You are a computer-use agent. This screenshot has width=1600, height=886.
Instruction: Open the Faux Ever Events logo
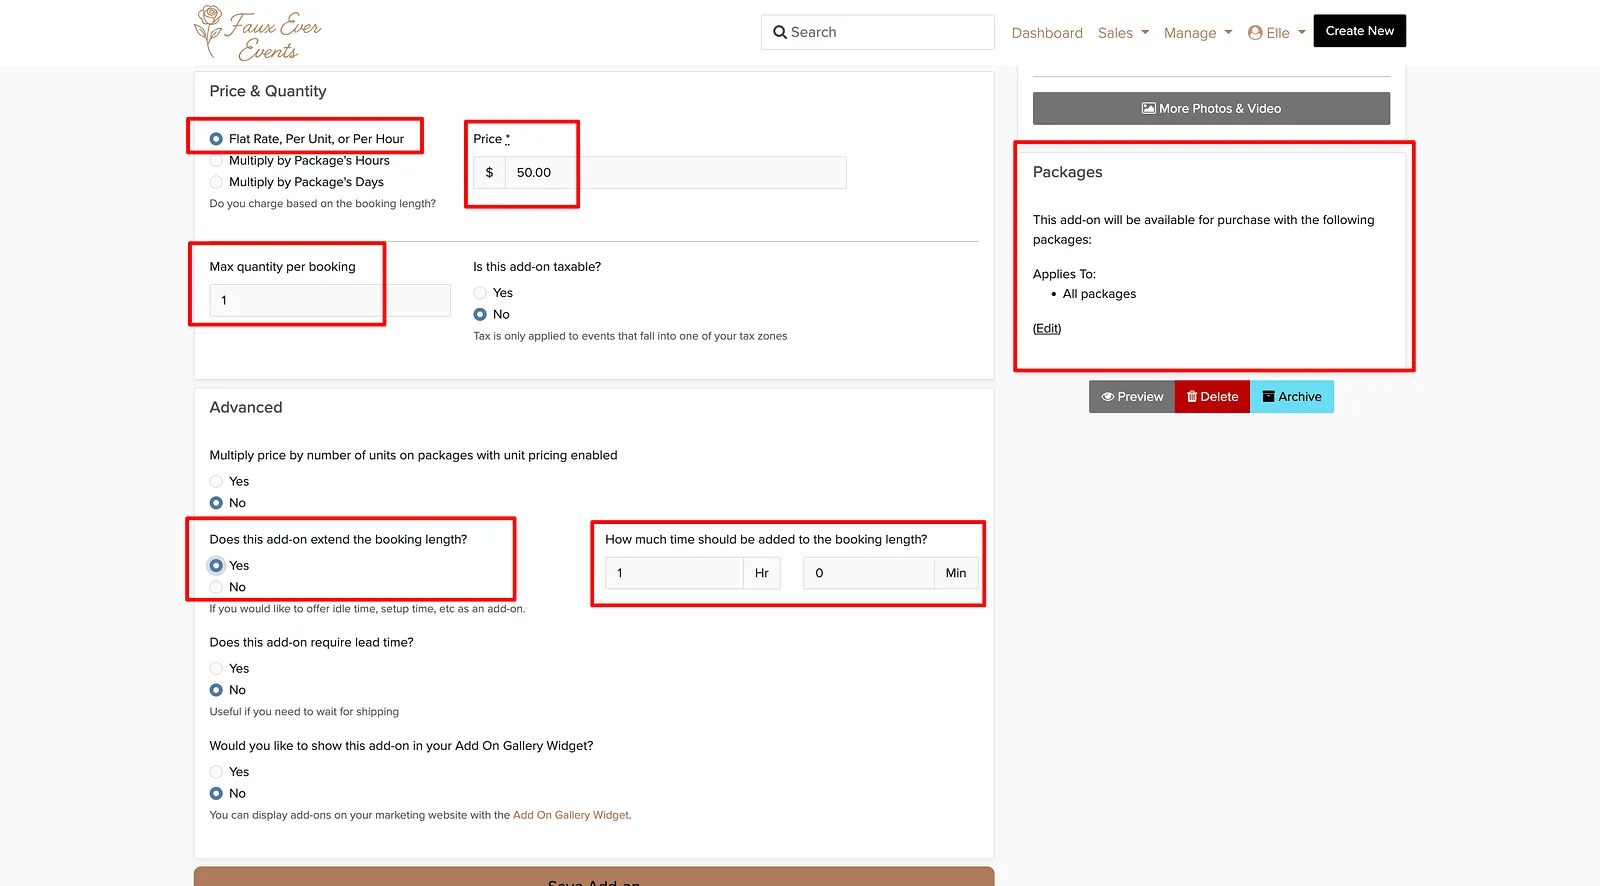(x=258, y=33)
